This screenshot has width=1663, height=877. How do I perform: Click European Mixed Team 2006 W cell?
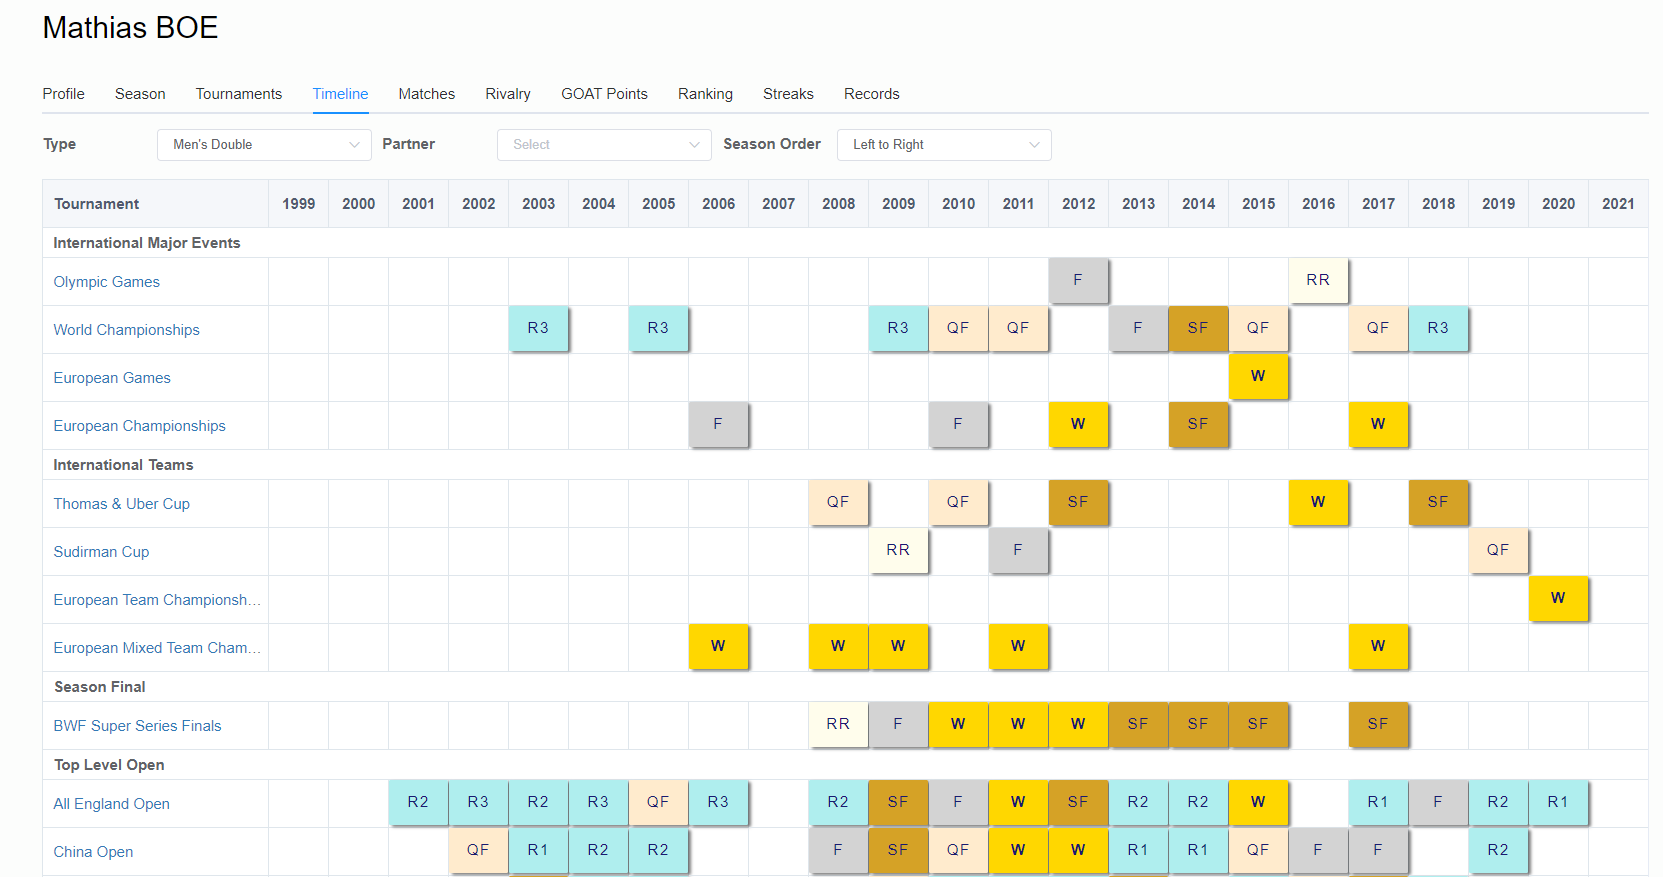[x=718, y=646]
